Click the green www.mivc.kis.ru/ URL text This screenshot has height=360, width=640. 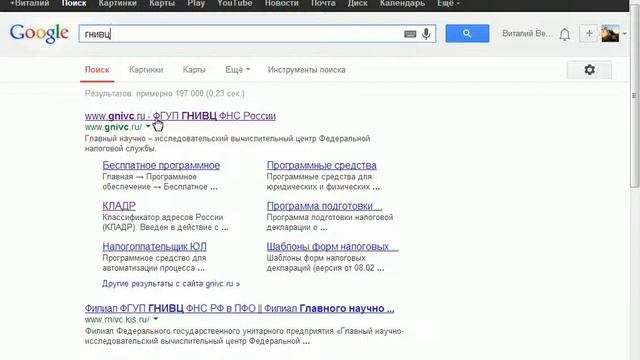[117, 319]
